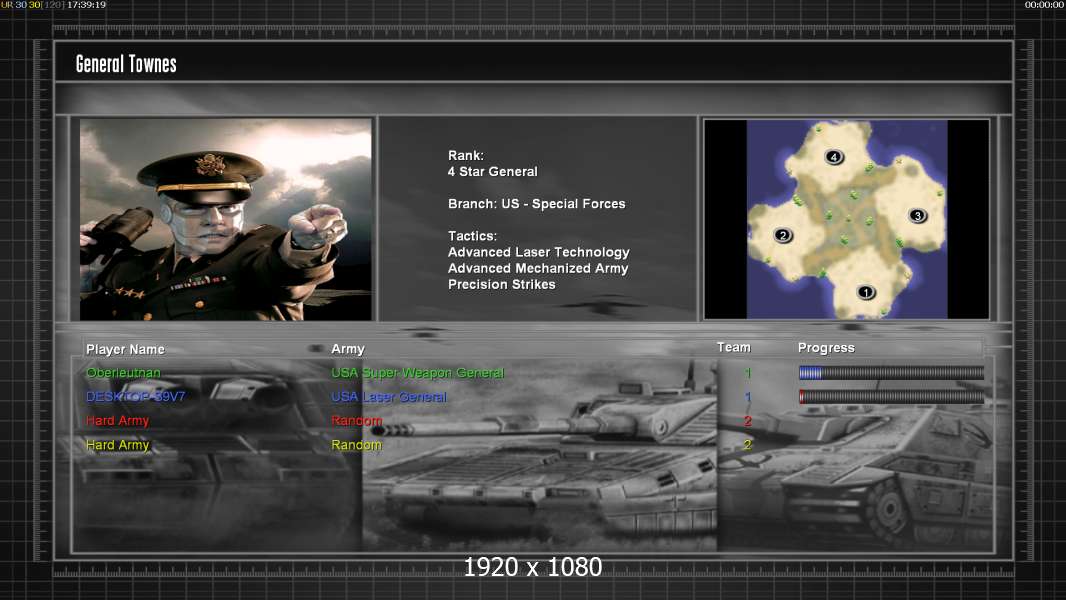1066x600 pixels.
Task: Click the red Hard Army player name
Action: click(x=118, y=421)
